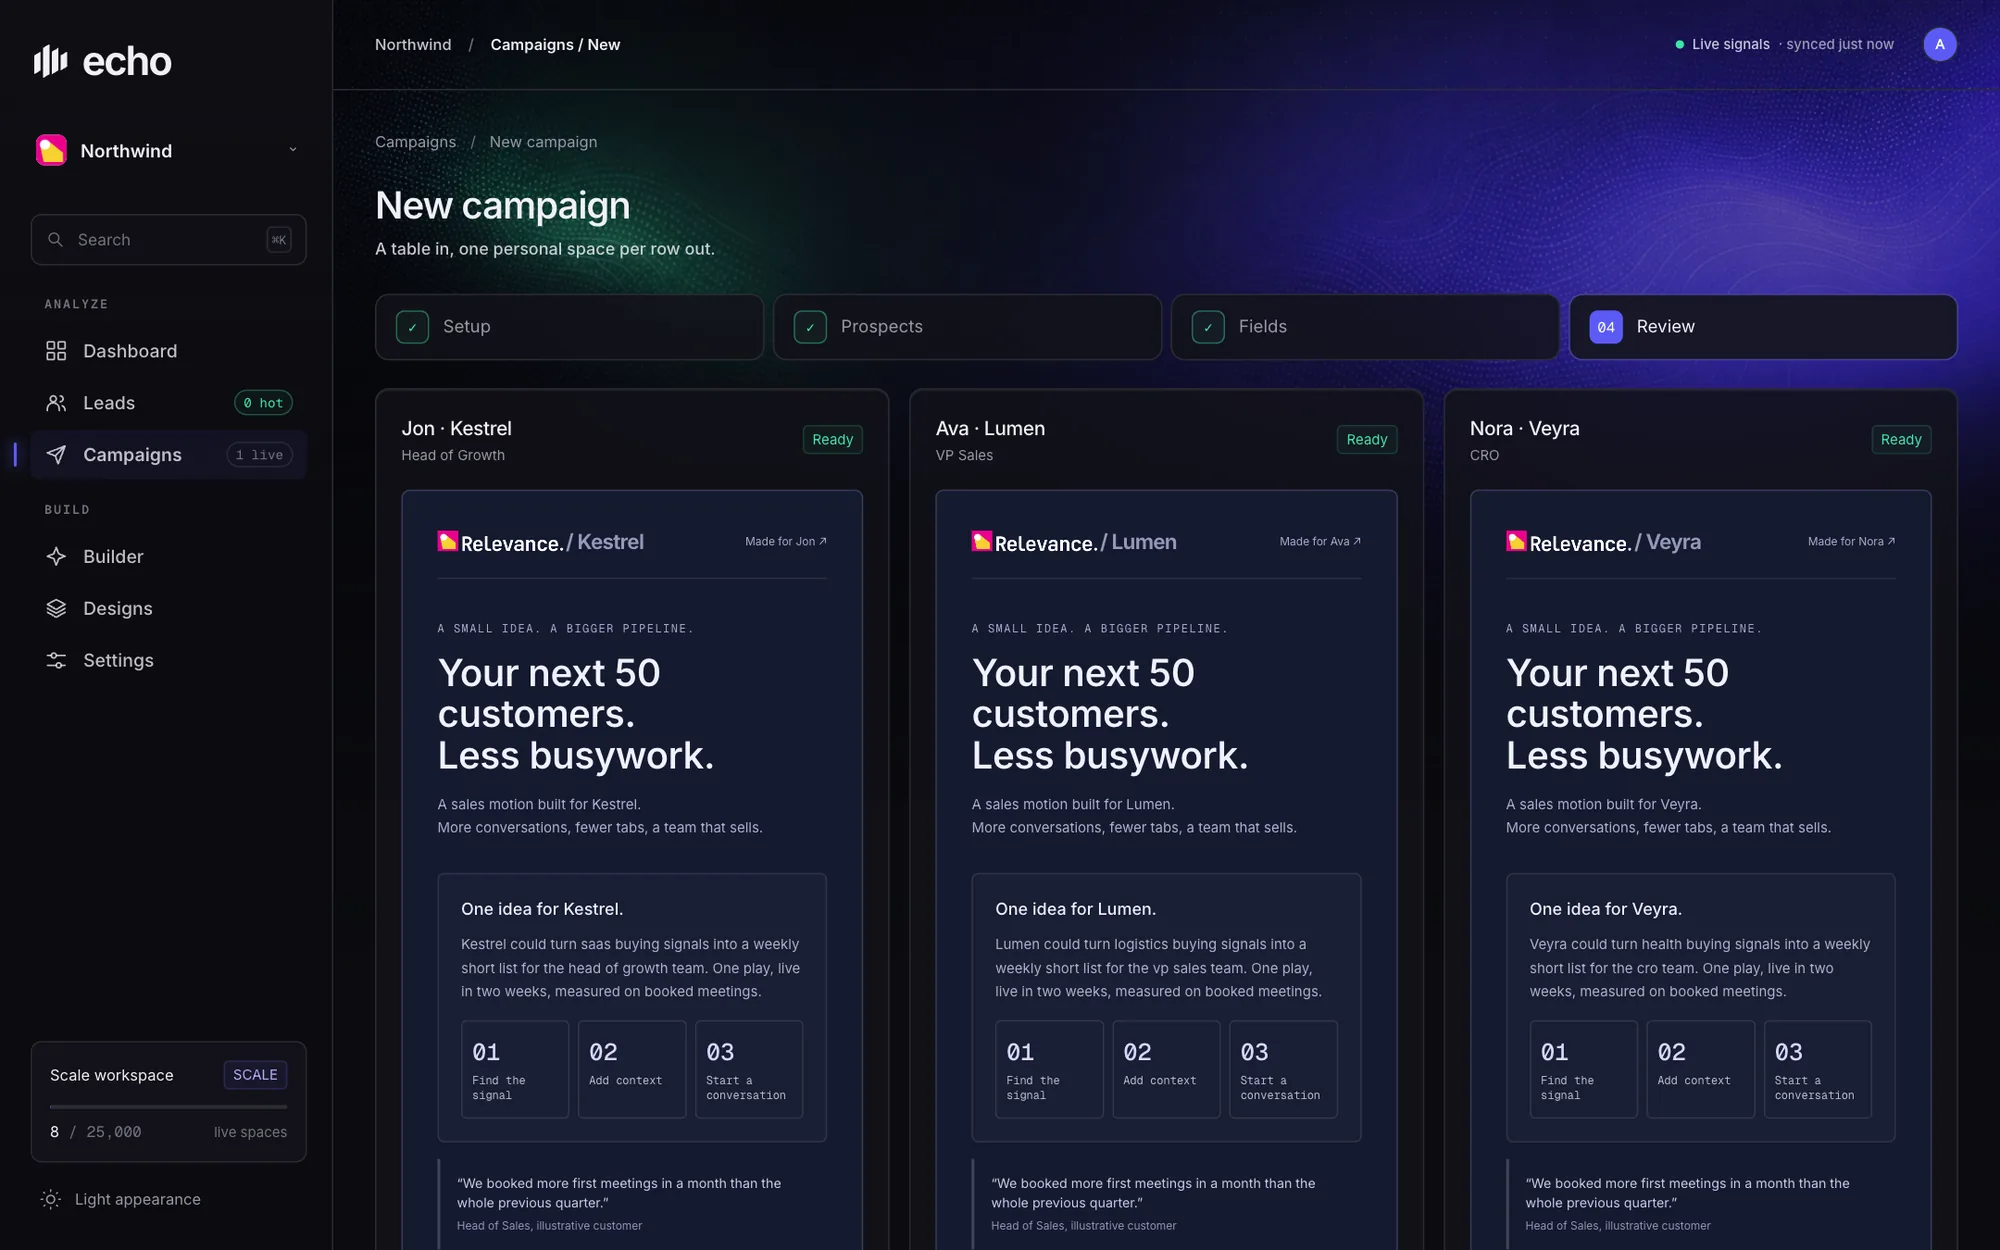This screenshot has height=1250, width=2000.
Task: Toggle Light appearance mode
Action: pyautogui.click(x=121, y=1199)
